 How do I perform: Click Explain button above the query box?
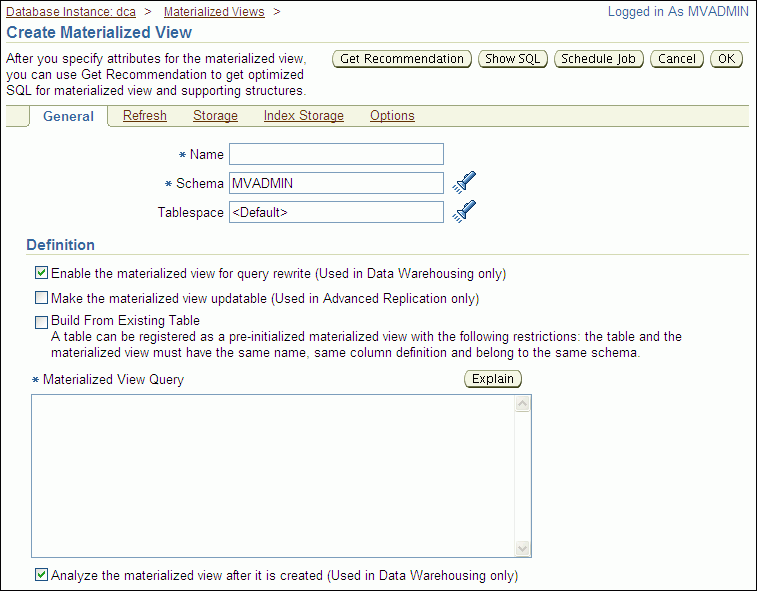point(493,379)
